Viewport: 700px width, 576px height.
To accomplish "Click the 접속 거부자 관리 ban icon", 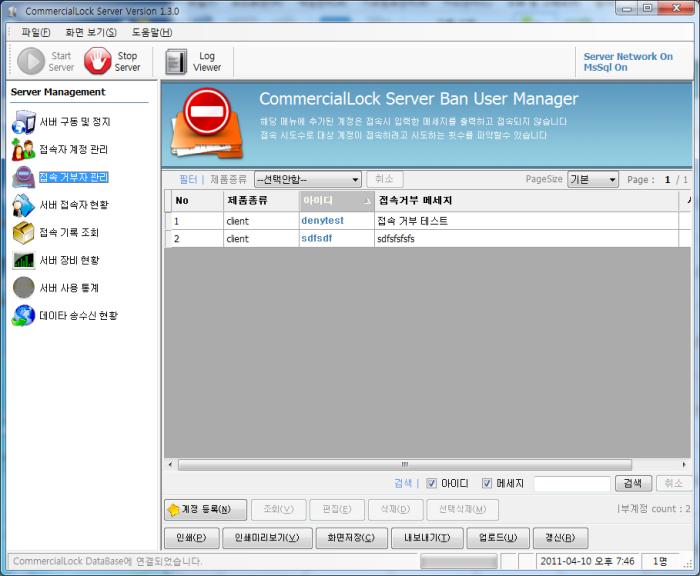I will 24,177.
